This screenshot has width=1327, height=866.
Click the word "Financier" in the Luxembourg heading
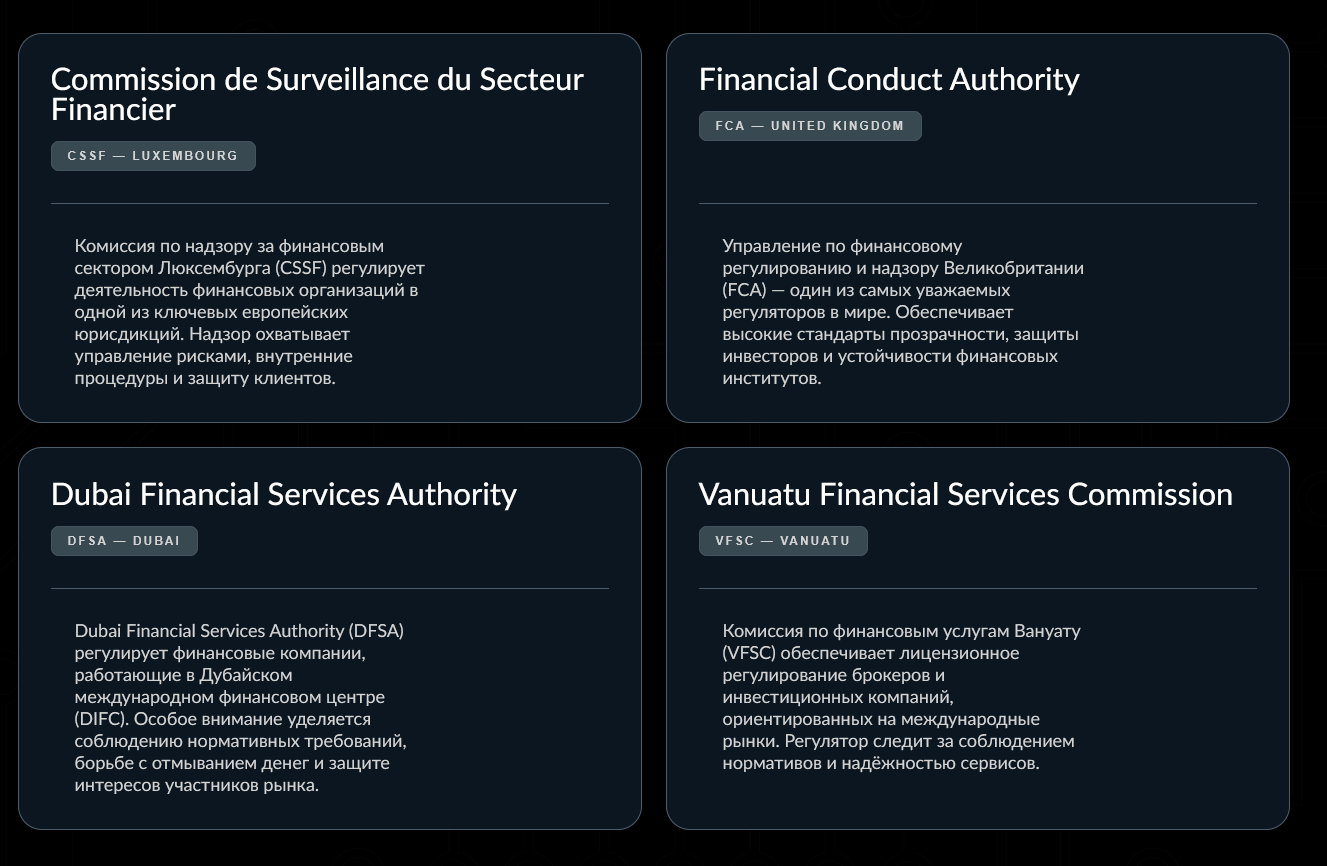(113, 110)
